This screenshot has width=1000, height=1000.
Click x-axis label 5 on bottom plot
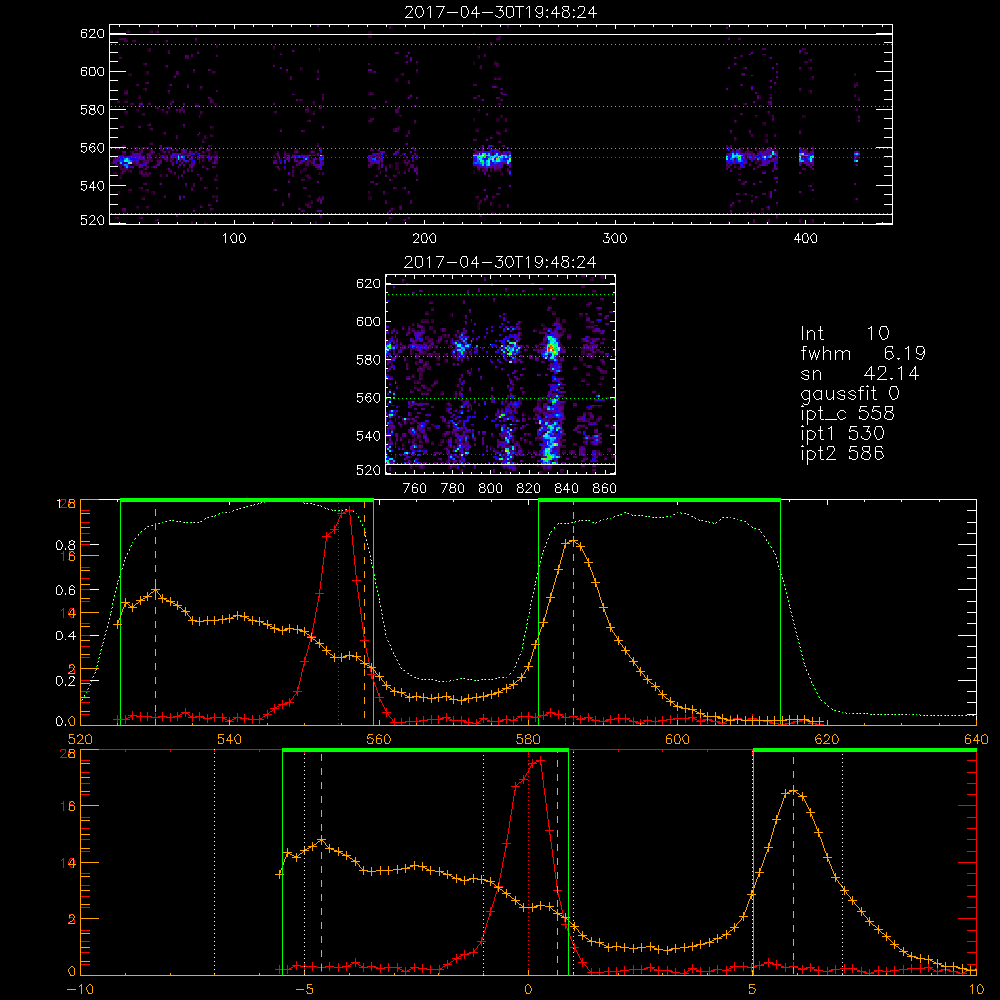[752, 989]
